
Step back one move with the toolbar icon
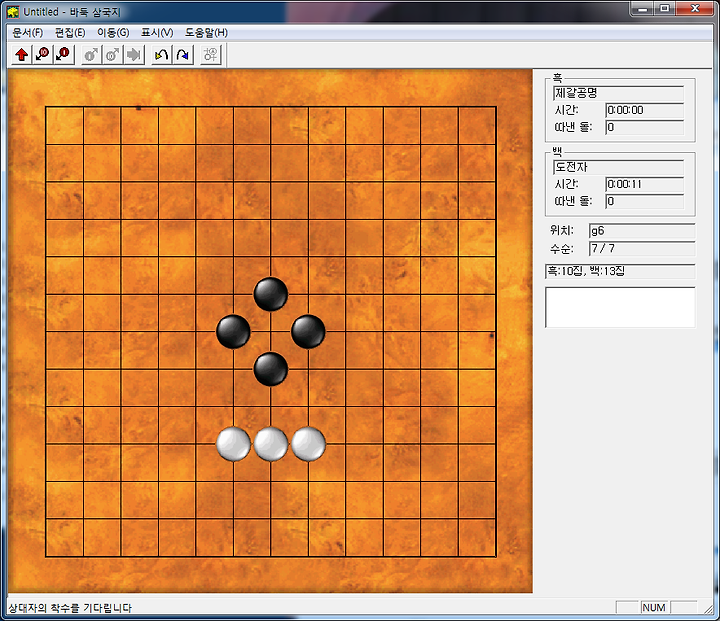64,55
